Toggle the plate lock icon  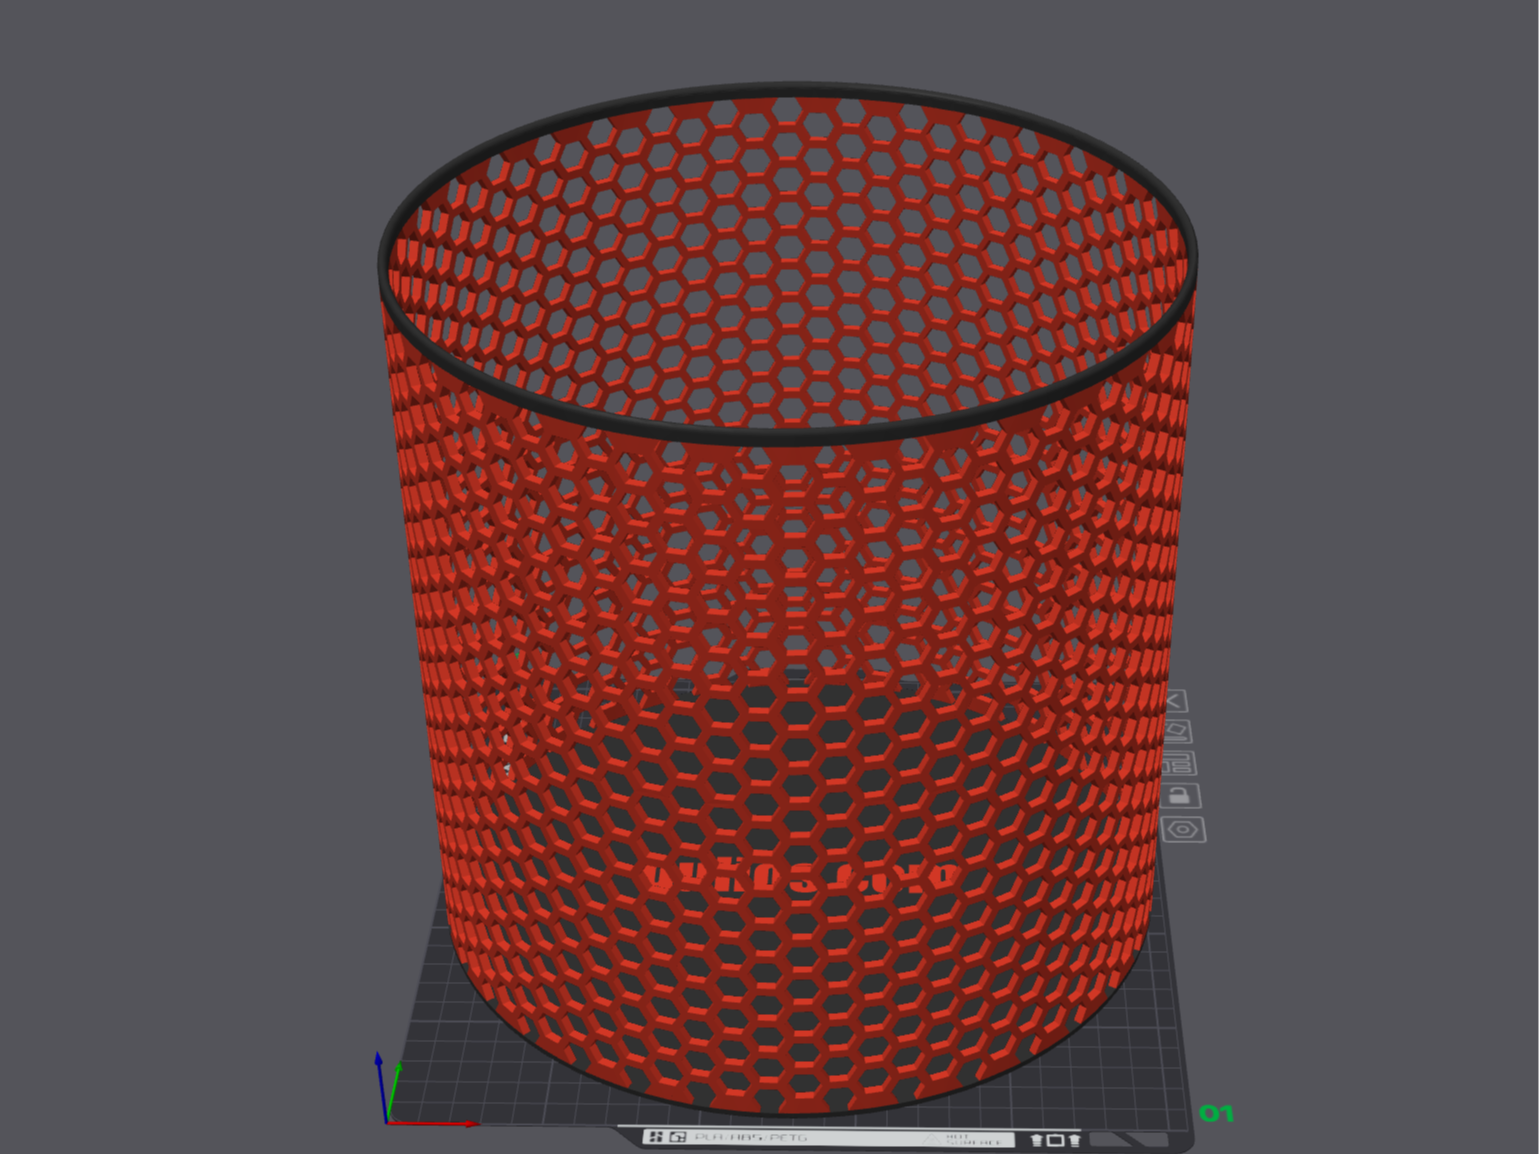click(x=1181, y=796)
